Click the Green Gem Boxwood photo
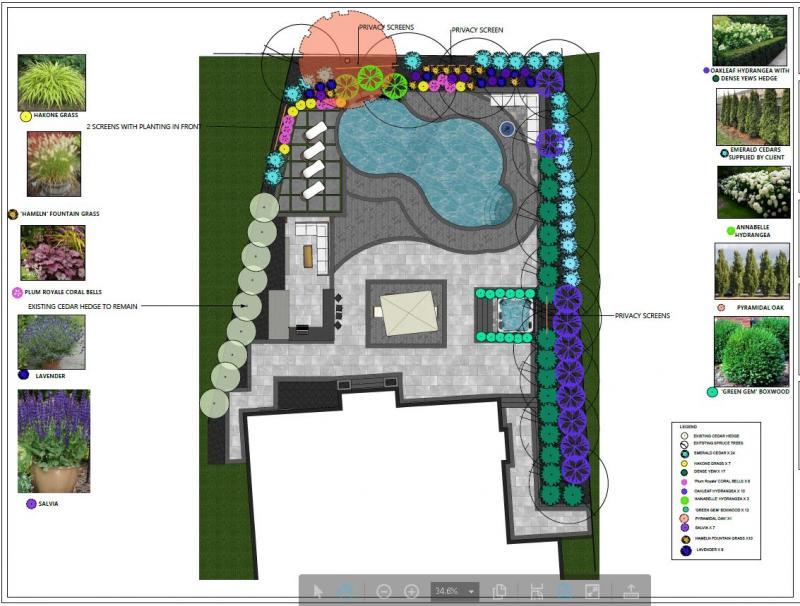 [x=752, y=350]
